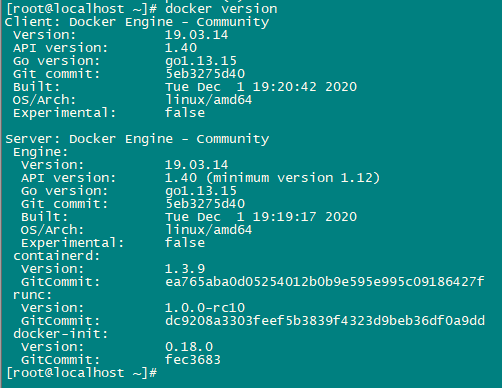Click the 'containerd:' section label
Screen dimensions: 502x388
pyautogui.click(x=57, y=256)
